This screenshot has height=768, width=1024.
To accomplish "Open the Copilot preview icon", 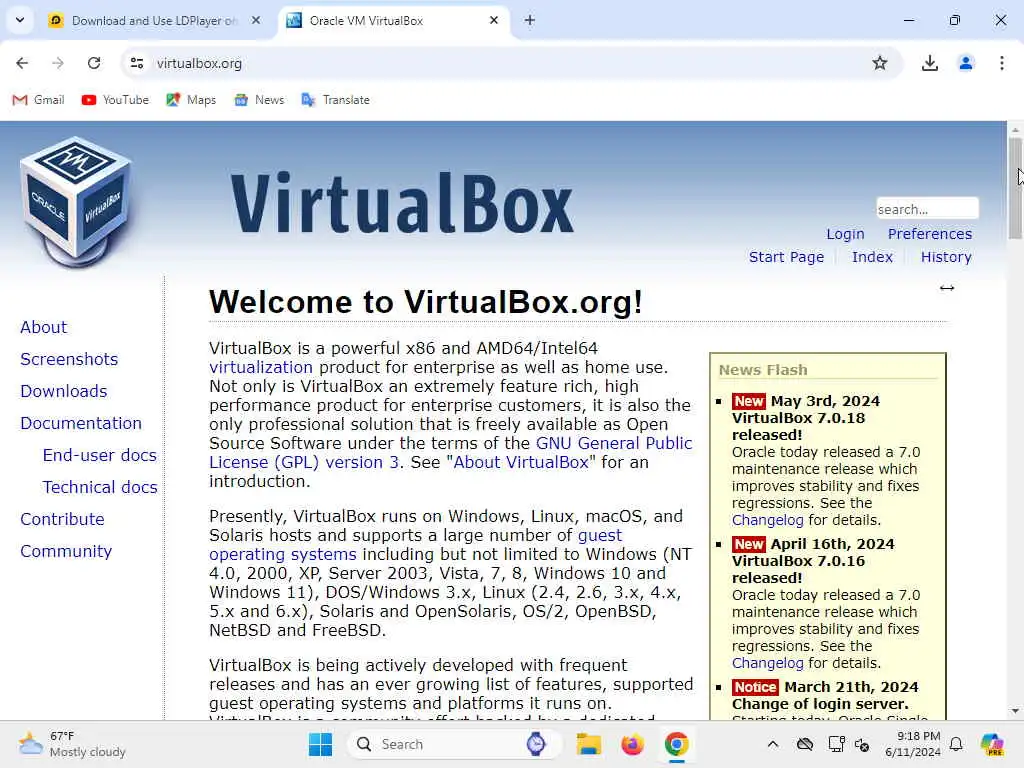I will tap(992, 744).
